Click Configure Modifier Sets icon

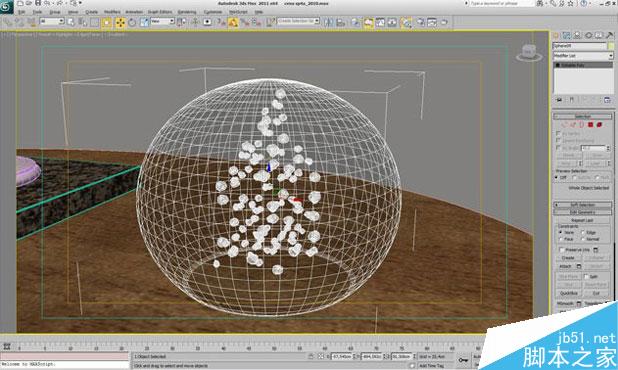pyautogui.click(x=607, y=100)
